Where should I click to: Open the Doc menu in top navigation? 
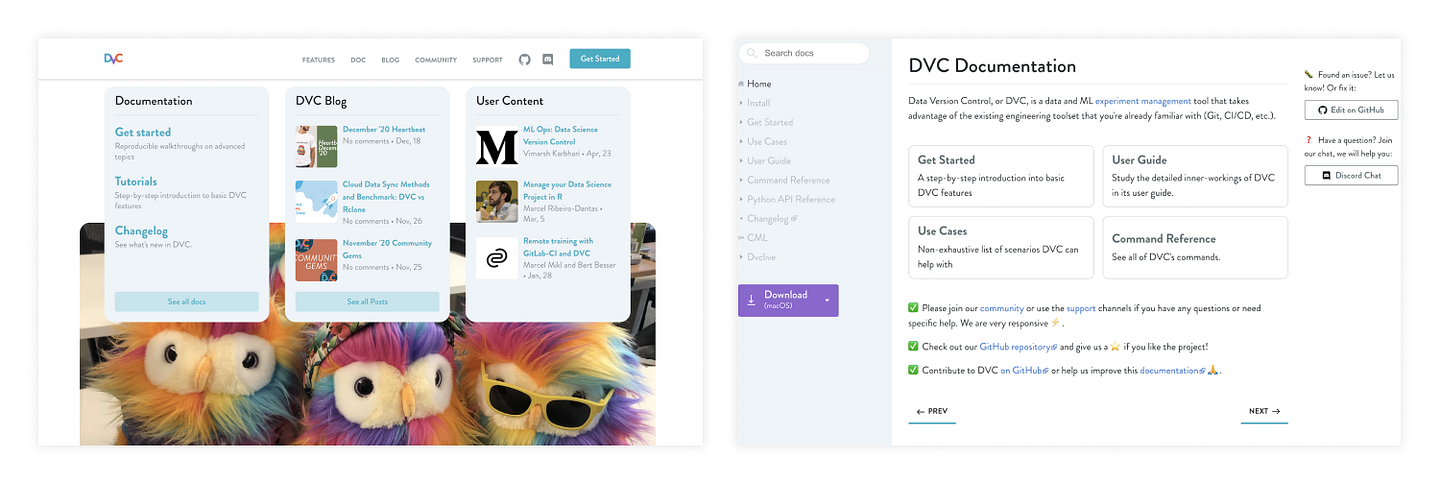(358, 60)
